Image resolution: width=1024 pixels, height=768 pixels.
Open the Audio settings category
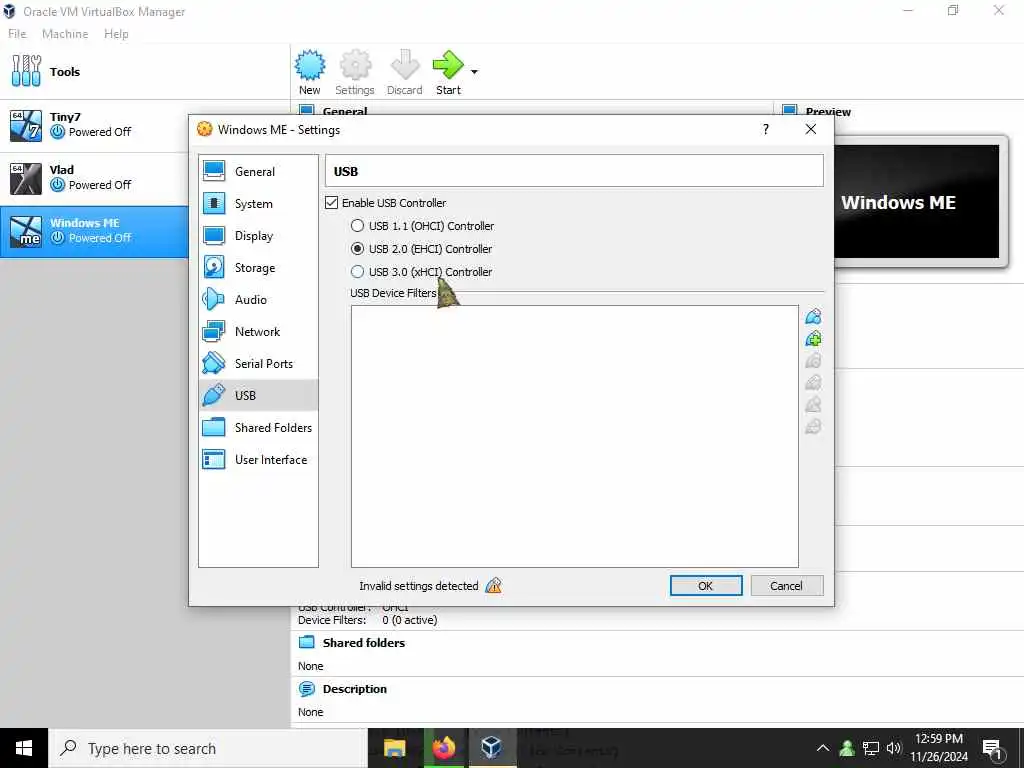click(x=258, y=299)
